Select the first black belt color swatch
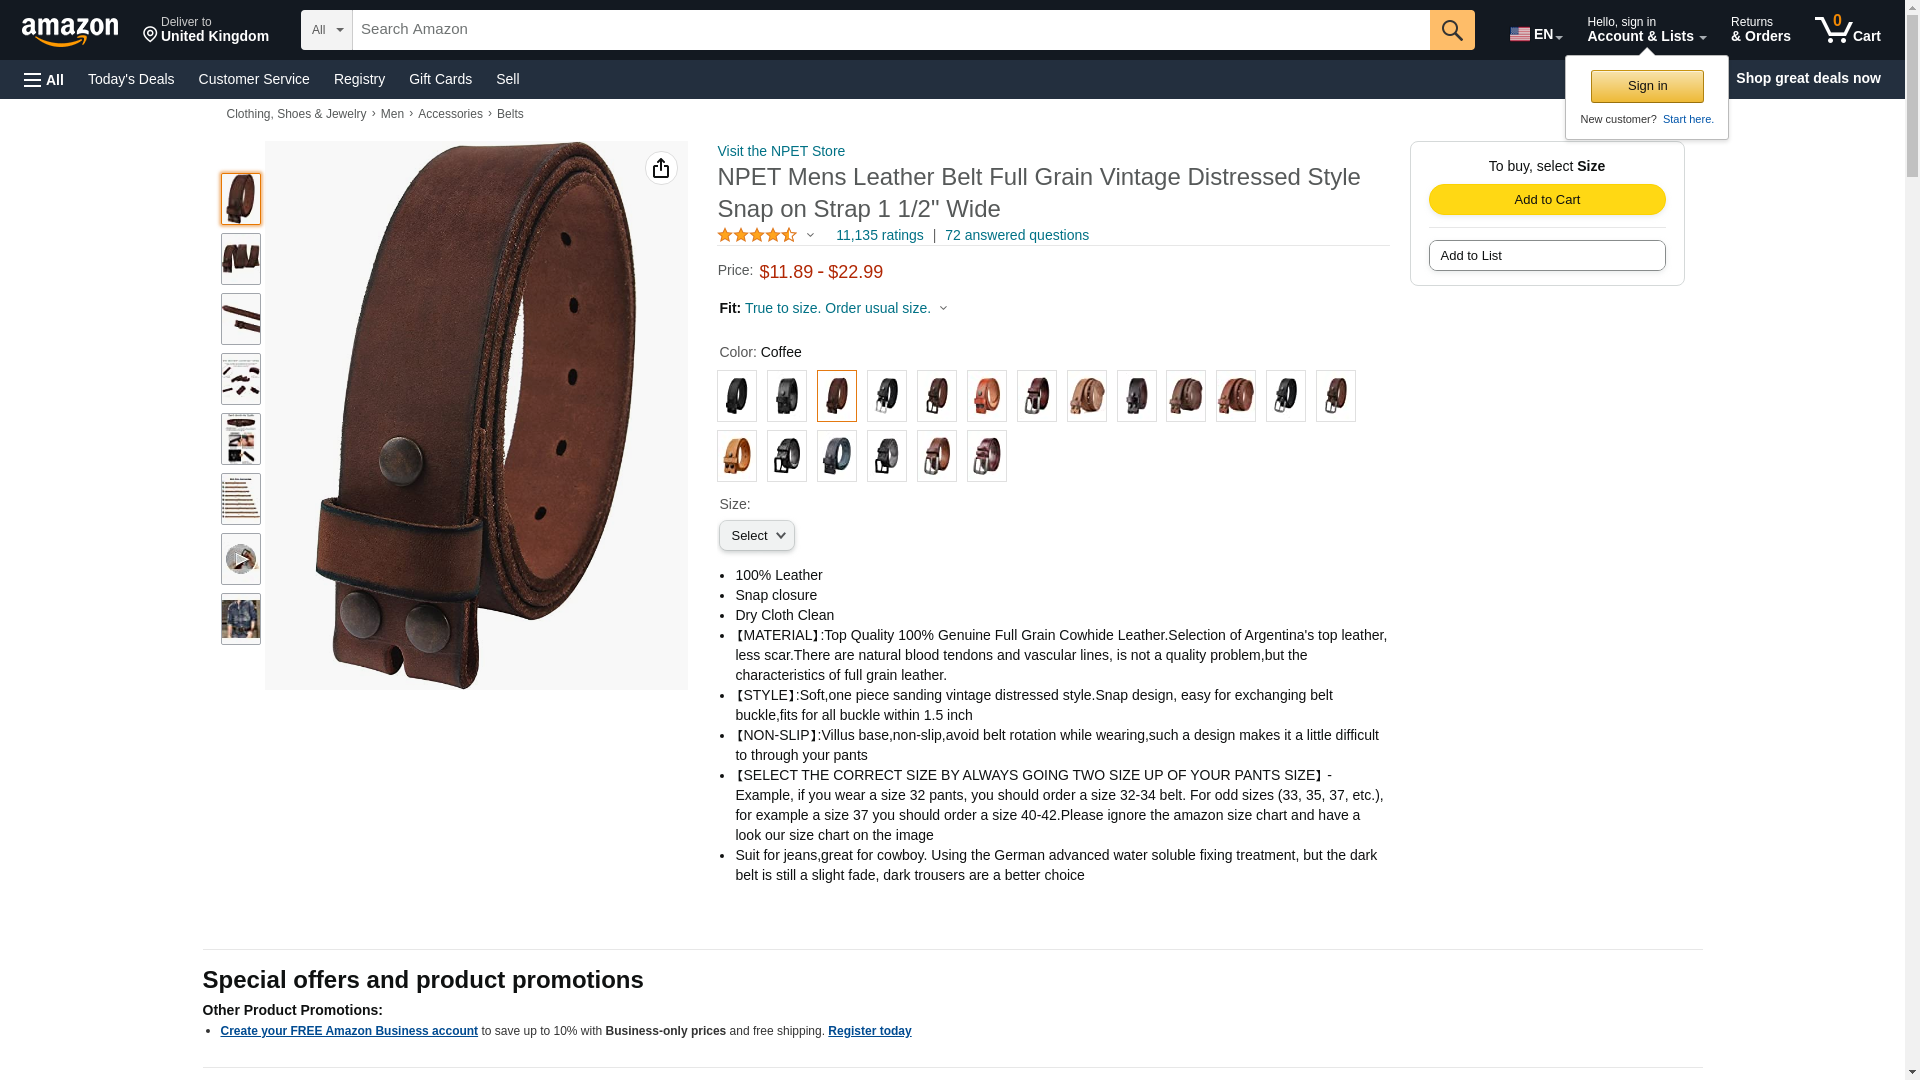Image resolution: width=1920 pixels, height=1080 pixels. (x=737, y=396)
